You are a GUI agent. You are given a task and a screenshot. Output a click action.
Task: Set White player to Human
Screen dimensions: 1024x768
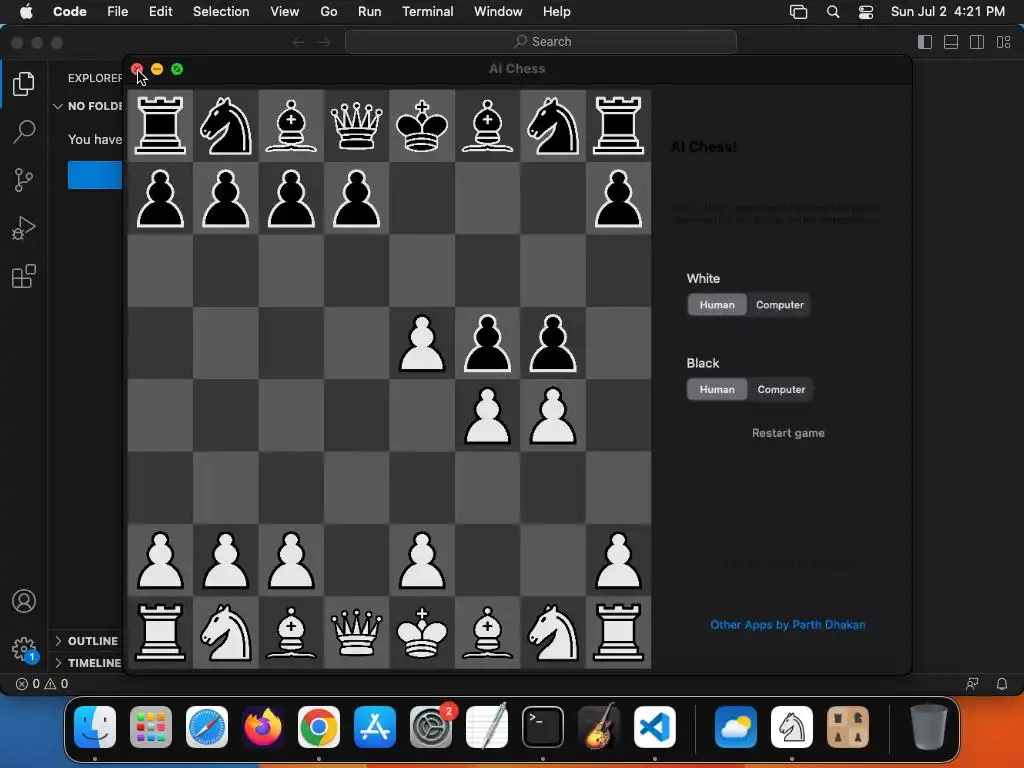717,305
